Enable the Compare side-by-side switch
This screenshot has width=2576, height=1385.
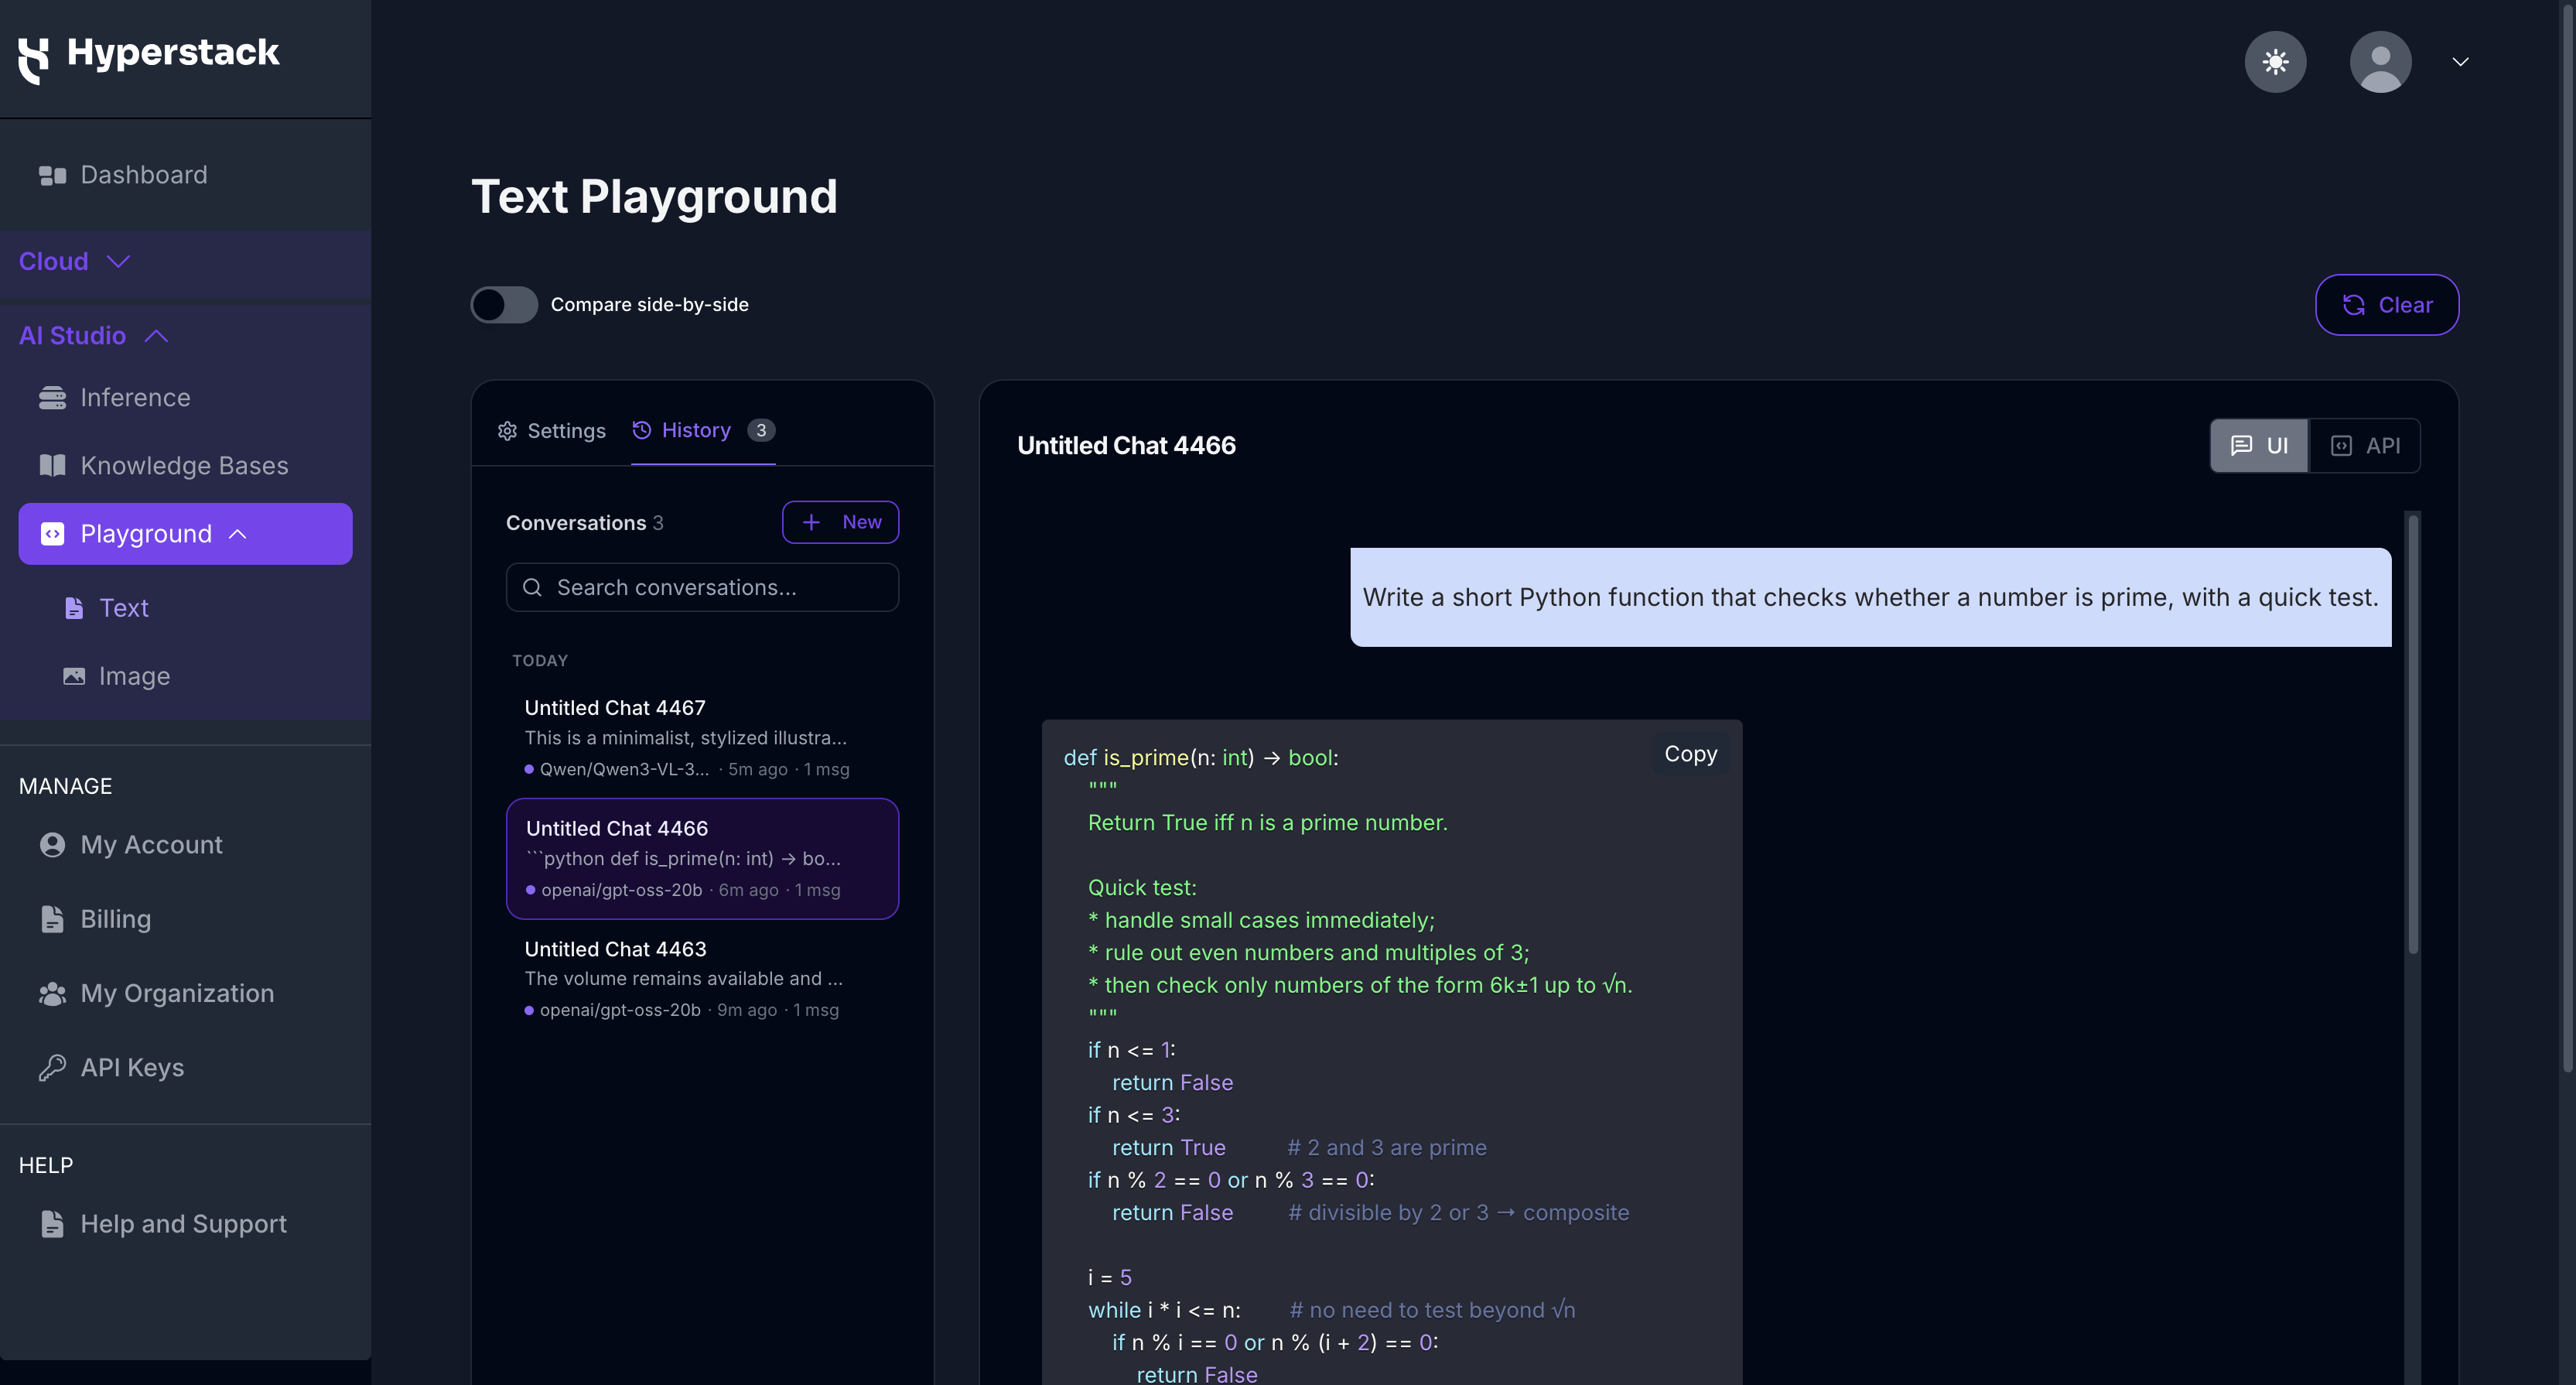tap(504, 305)
